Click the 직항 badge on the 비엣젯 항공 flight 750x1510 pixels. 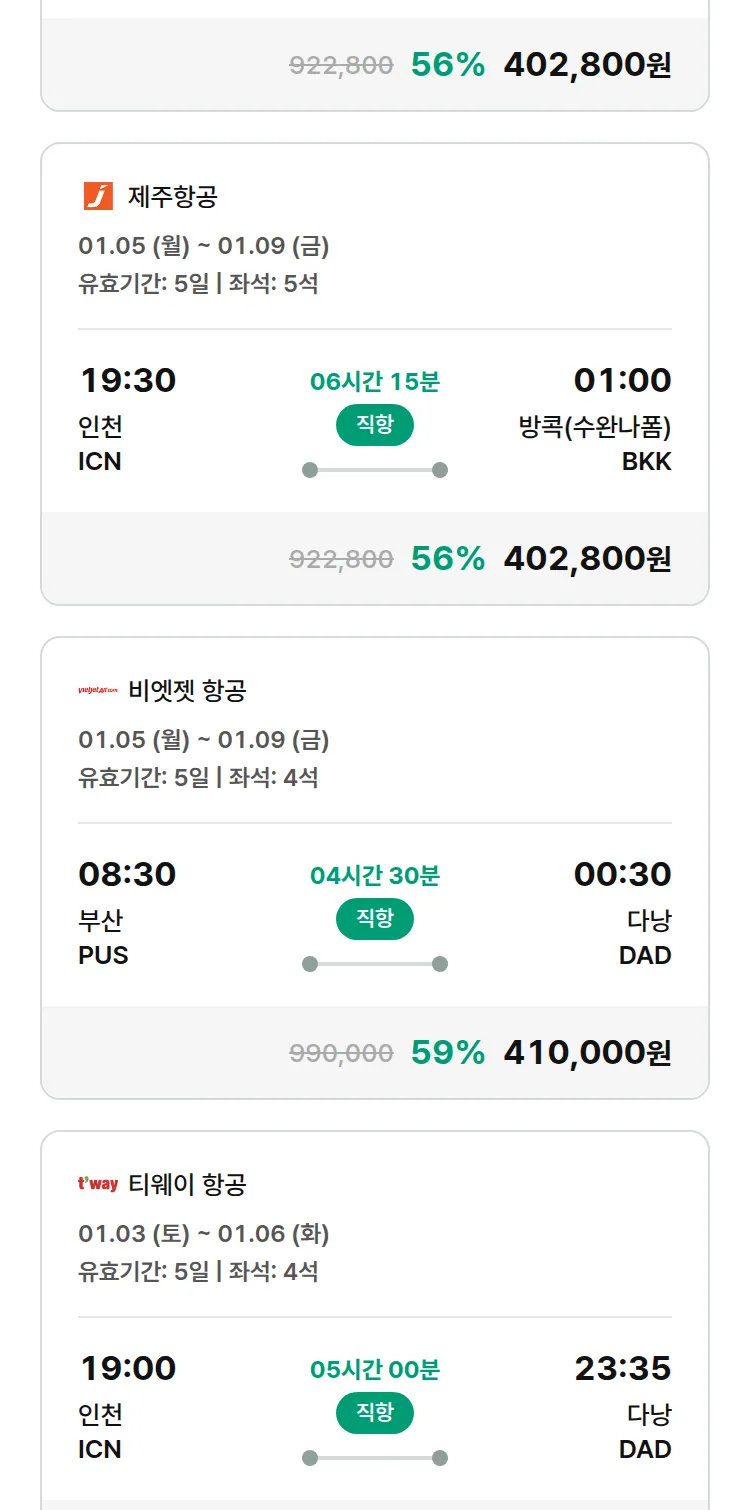(x=374, y=919)
